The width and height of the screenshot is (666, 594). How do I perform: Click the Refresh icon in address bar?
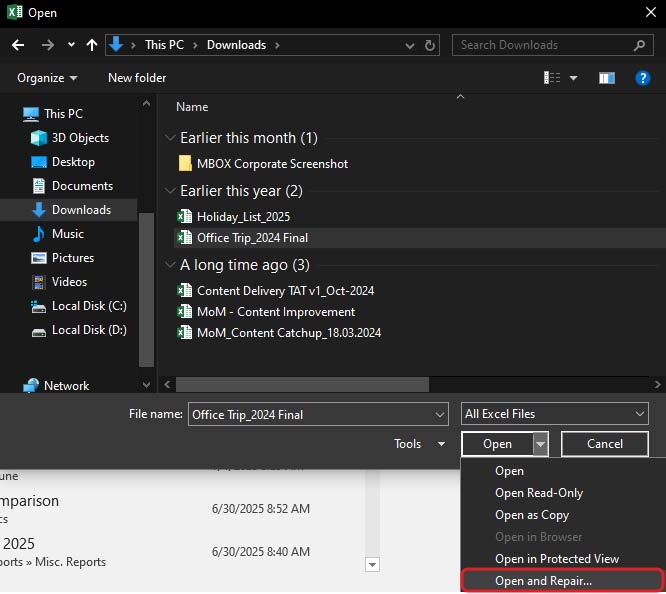430,45
